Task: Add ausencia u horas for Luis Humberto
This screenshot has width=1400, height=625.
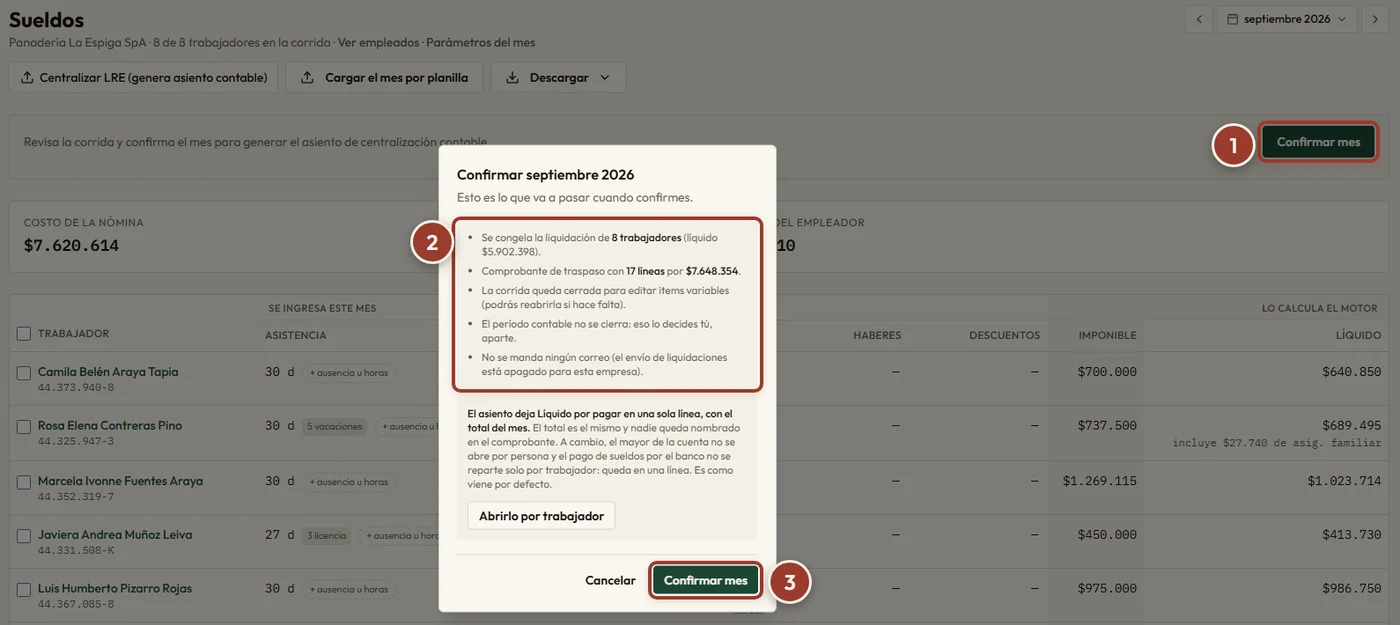Action: coord(348,590)
